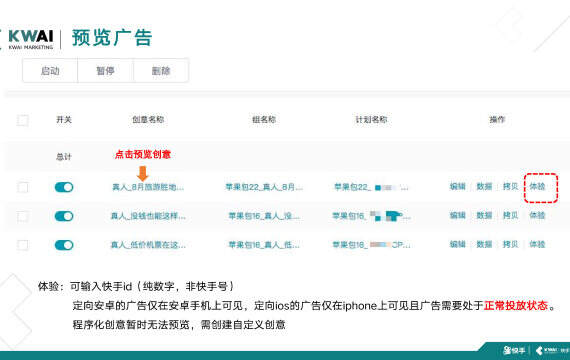
Task: Click 体验 in the 真人_8月旅游胜地 row
Action: click(x=537, y=187)
